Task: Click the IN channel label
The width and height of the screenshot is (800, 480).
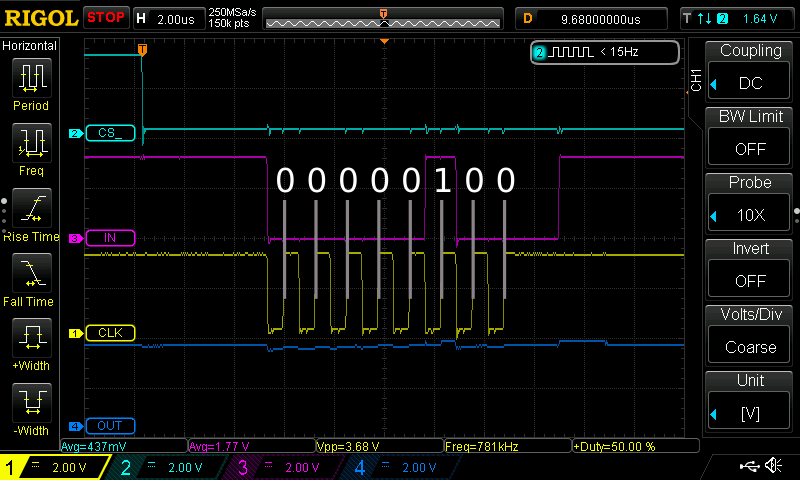Action: [110, 238]
